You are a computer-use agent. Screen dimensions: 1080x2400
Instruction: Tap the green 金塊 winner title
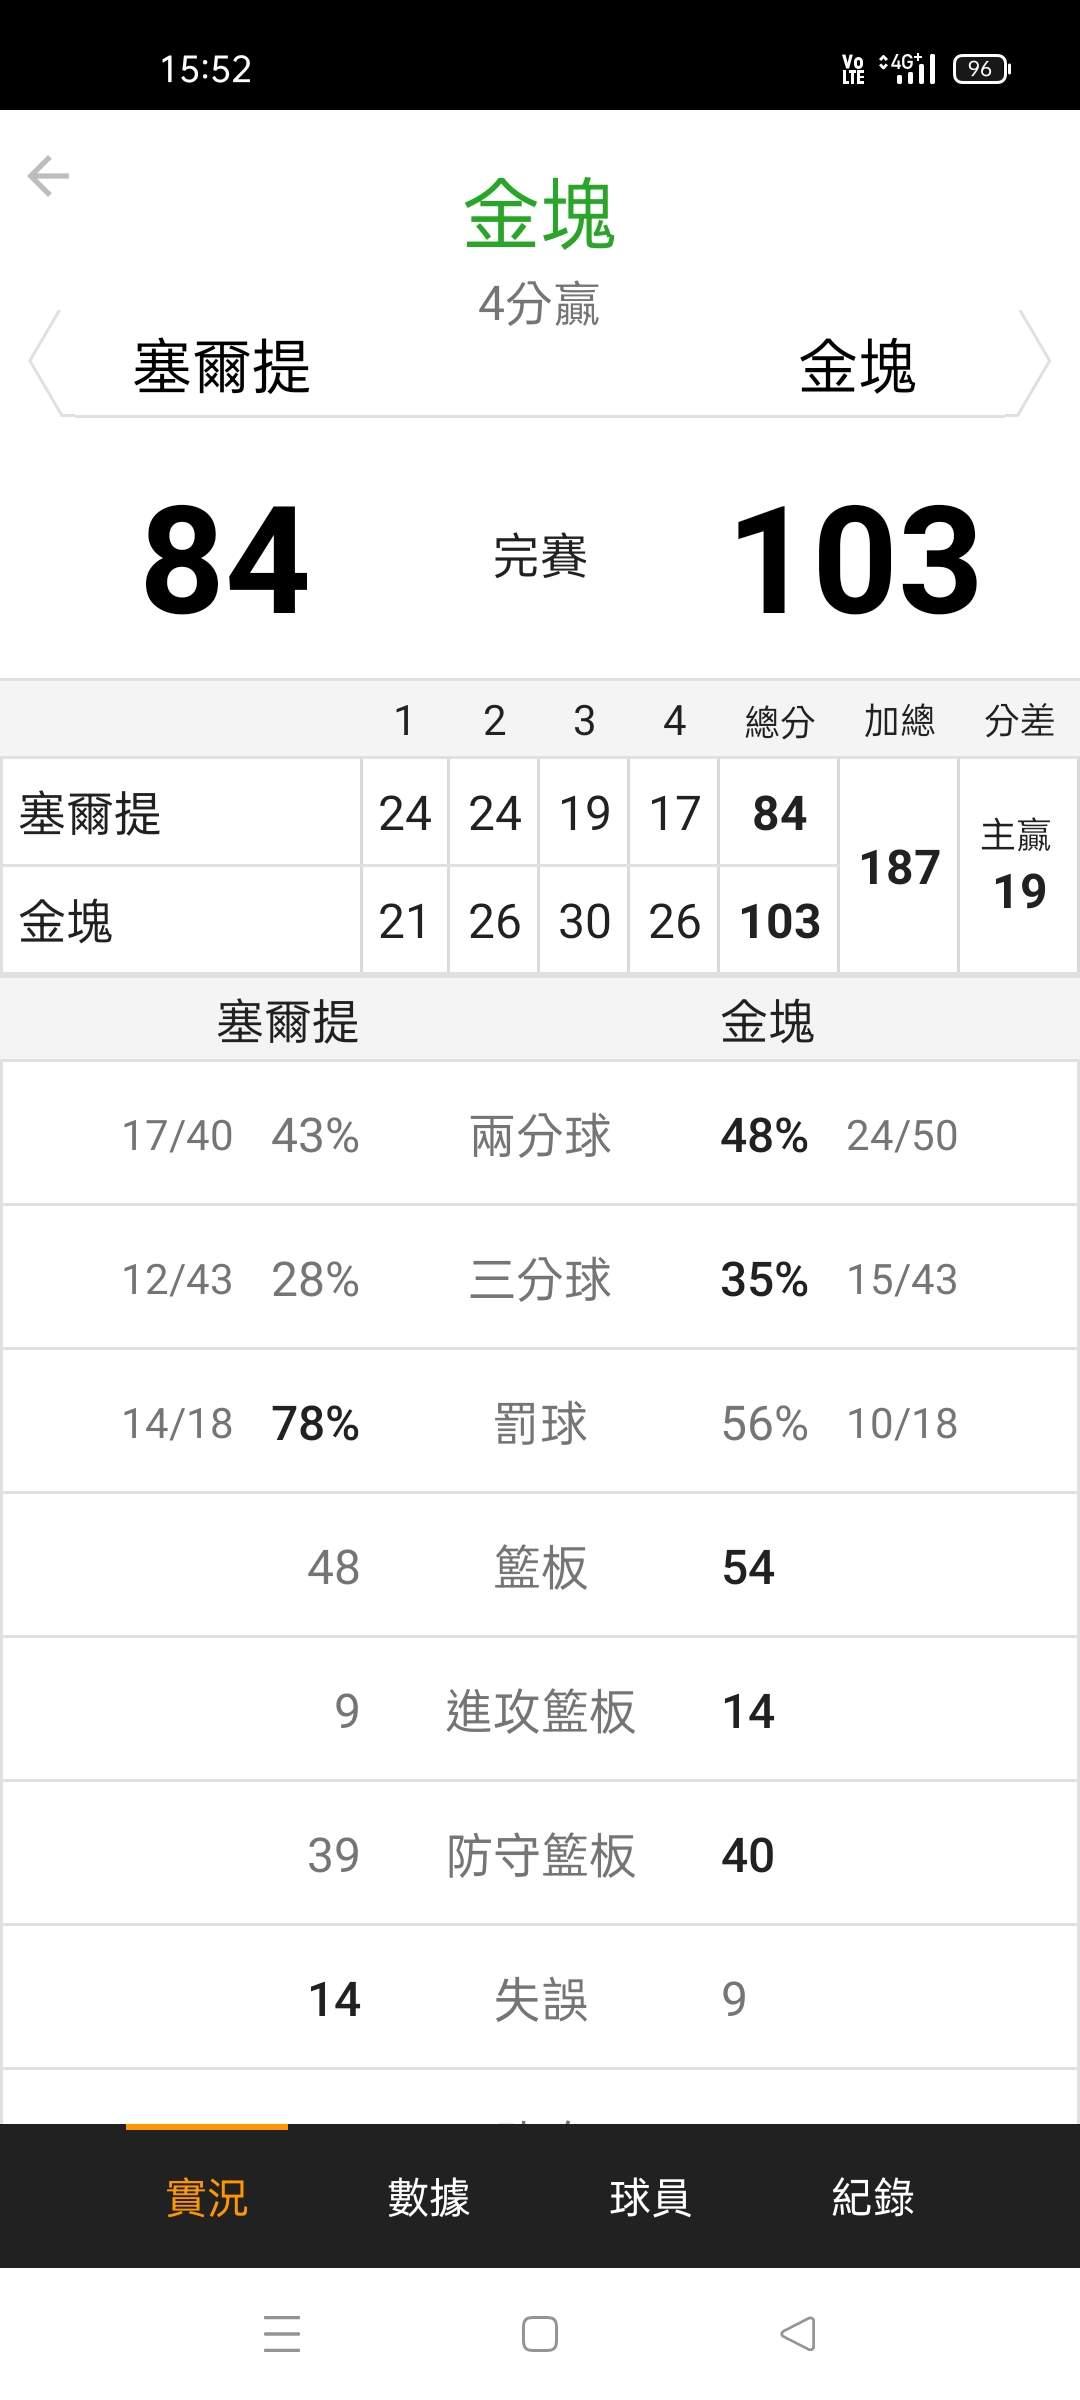[539, 214]
